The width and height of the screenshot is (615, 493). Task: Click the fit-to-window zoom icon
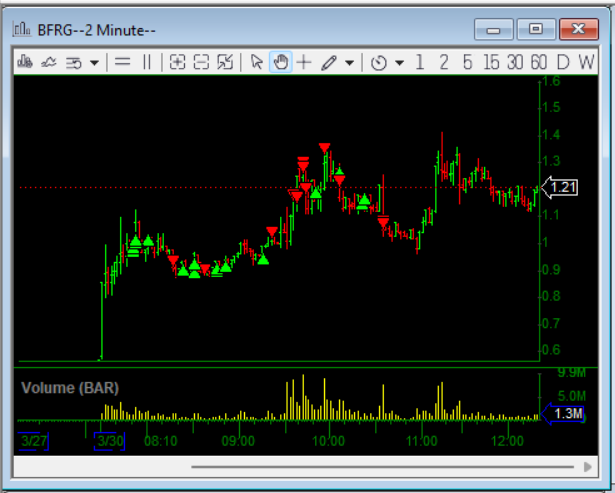tap(225, 62)
